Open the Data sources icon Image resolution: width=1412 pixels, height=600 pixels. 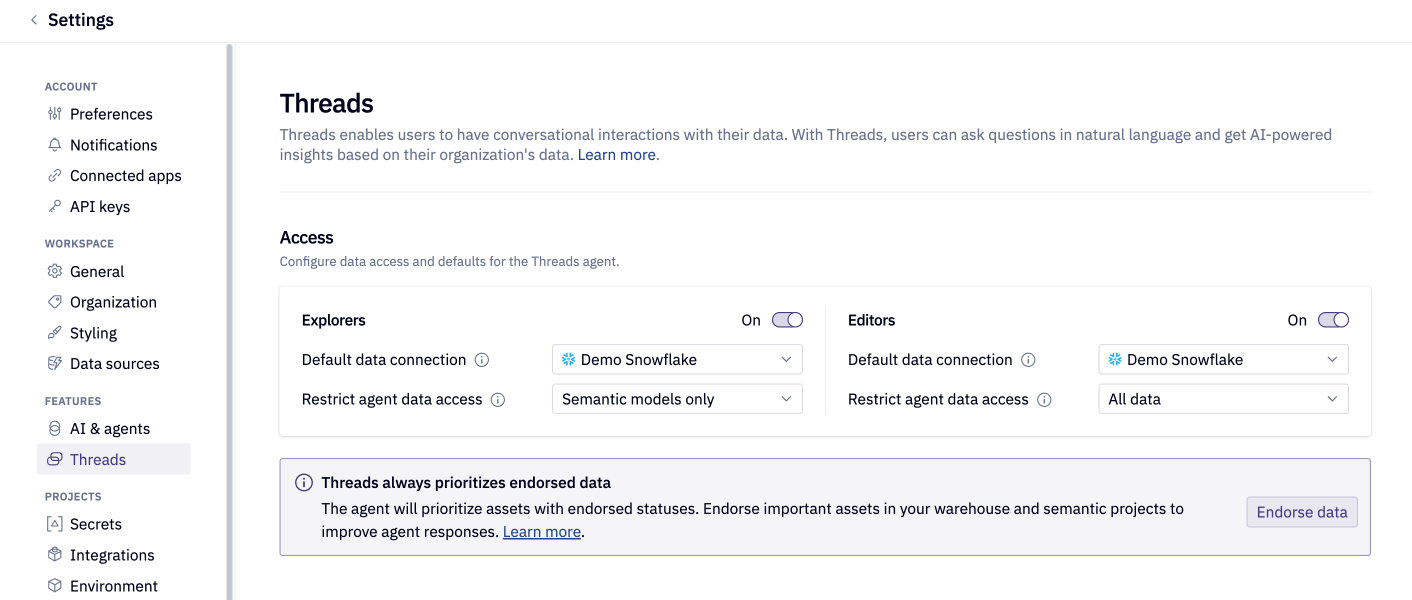click(x=55, y=363)
